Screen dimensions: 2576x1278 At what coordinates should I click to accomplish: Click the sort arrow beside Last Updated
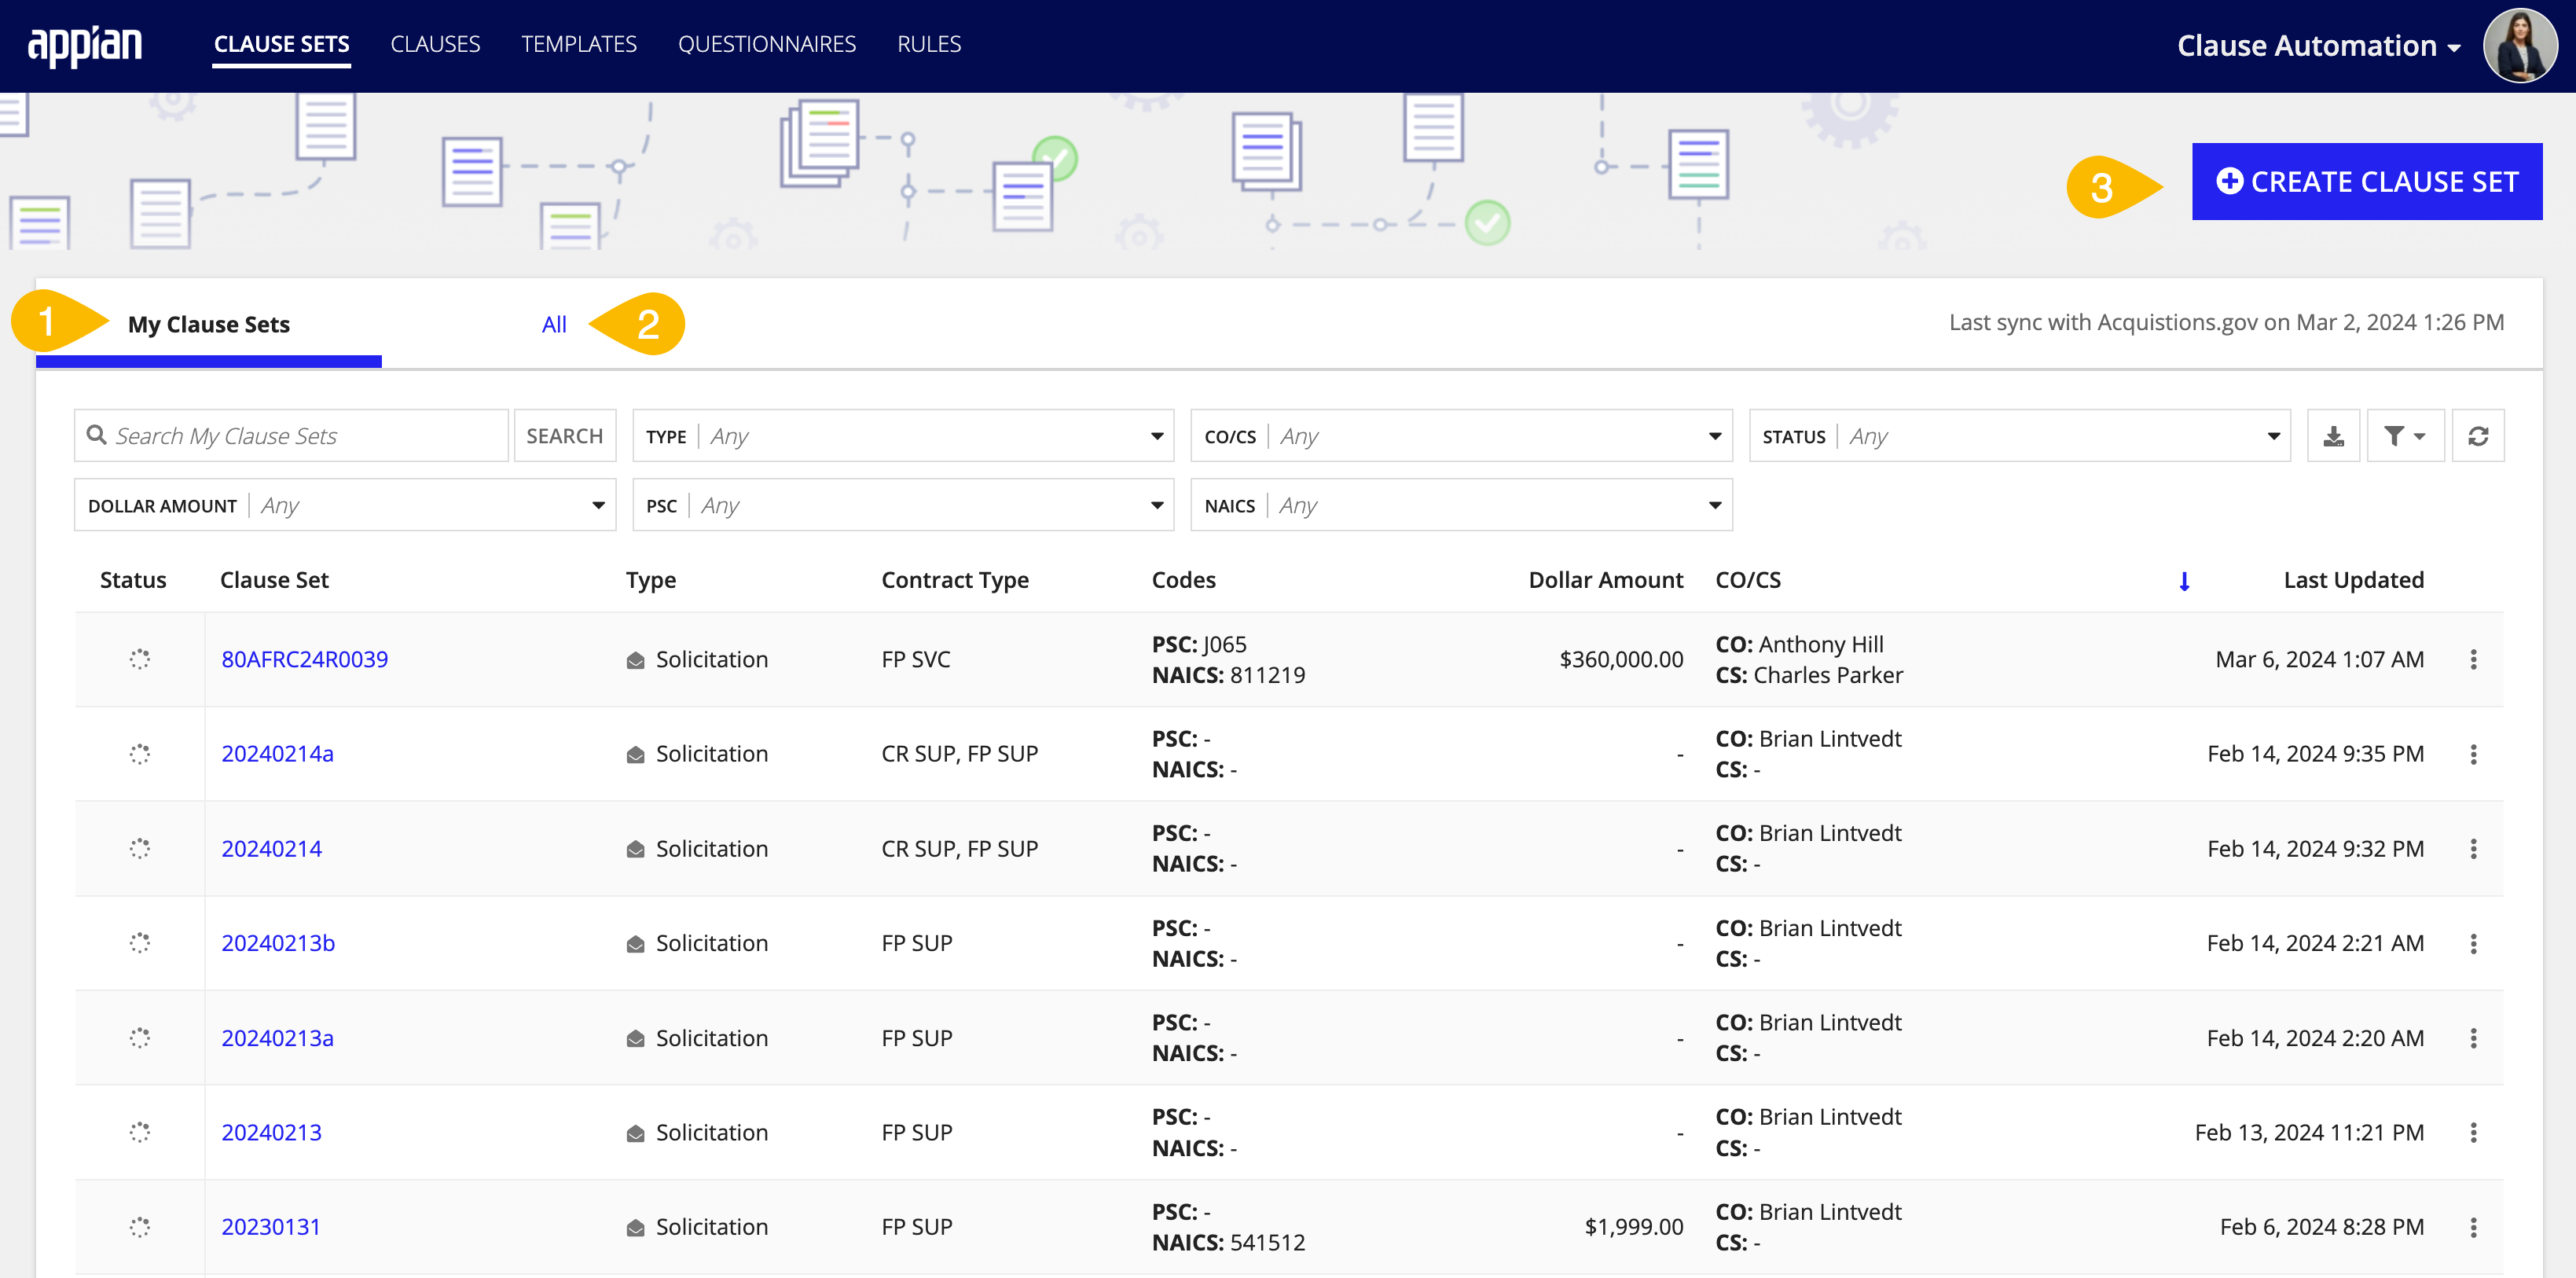(x=2184, y=581)
